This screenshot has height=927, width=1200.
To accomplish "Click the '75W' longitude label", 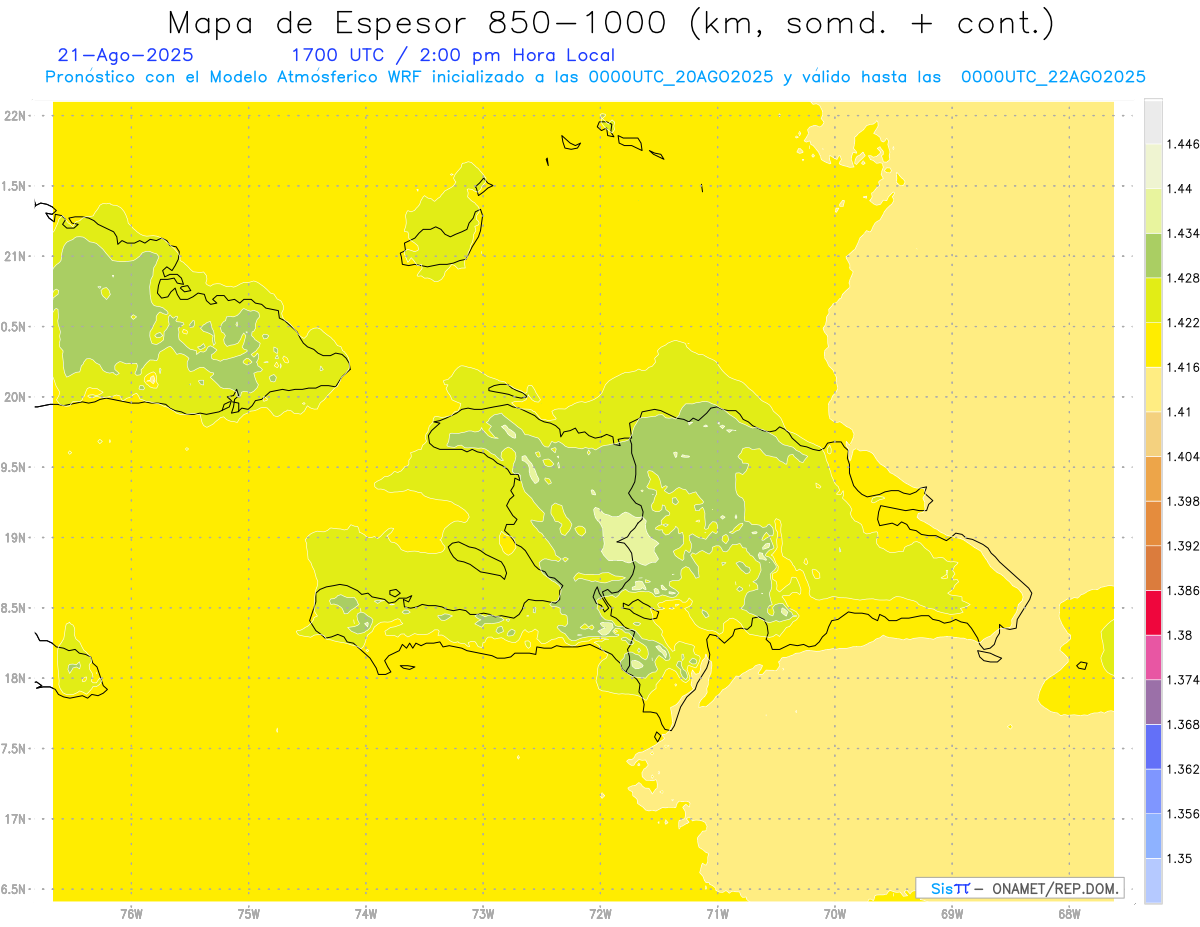I will tap(249, 914).
